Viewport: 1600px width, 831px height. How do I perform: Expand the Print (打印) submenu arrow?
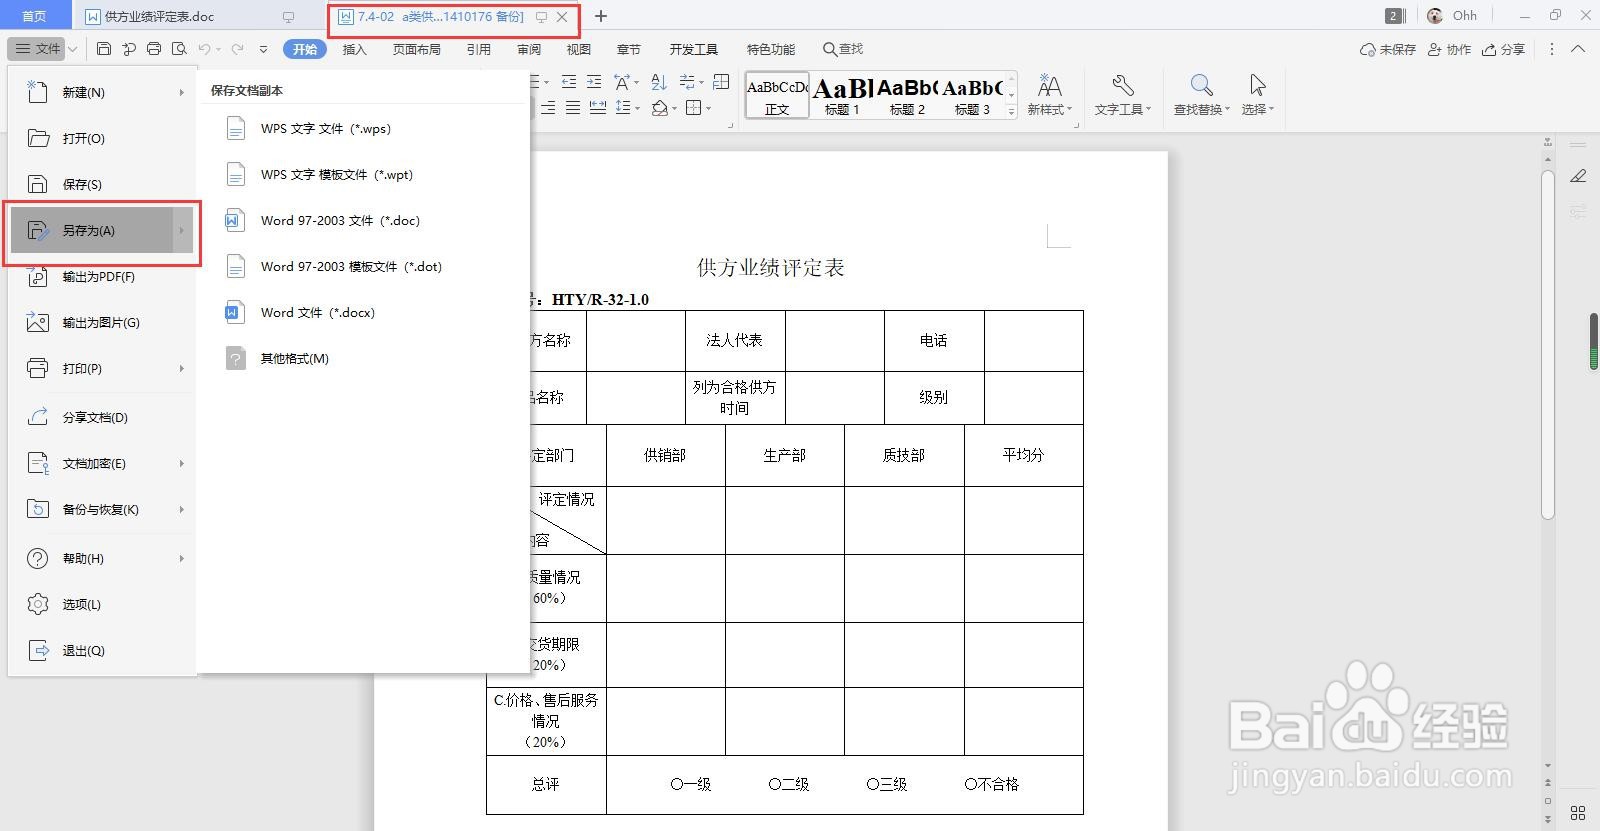point(182,369)
